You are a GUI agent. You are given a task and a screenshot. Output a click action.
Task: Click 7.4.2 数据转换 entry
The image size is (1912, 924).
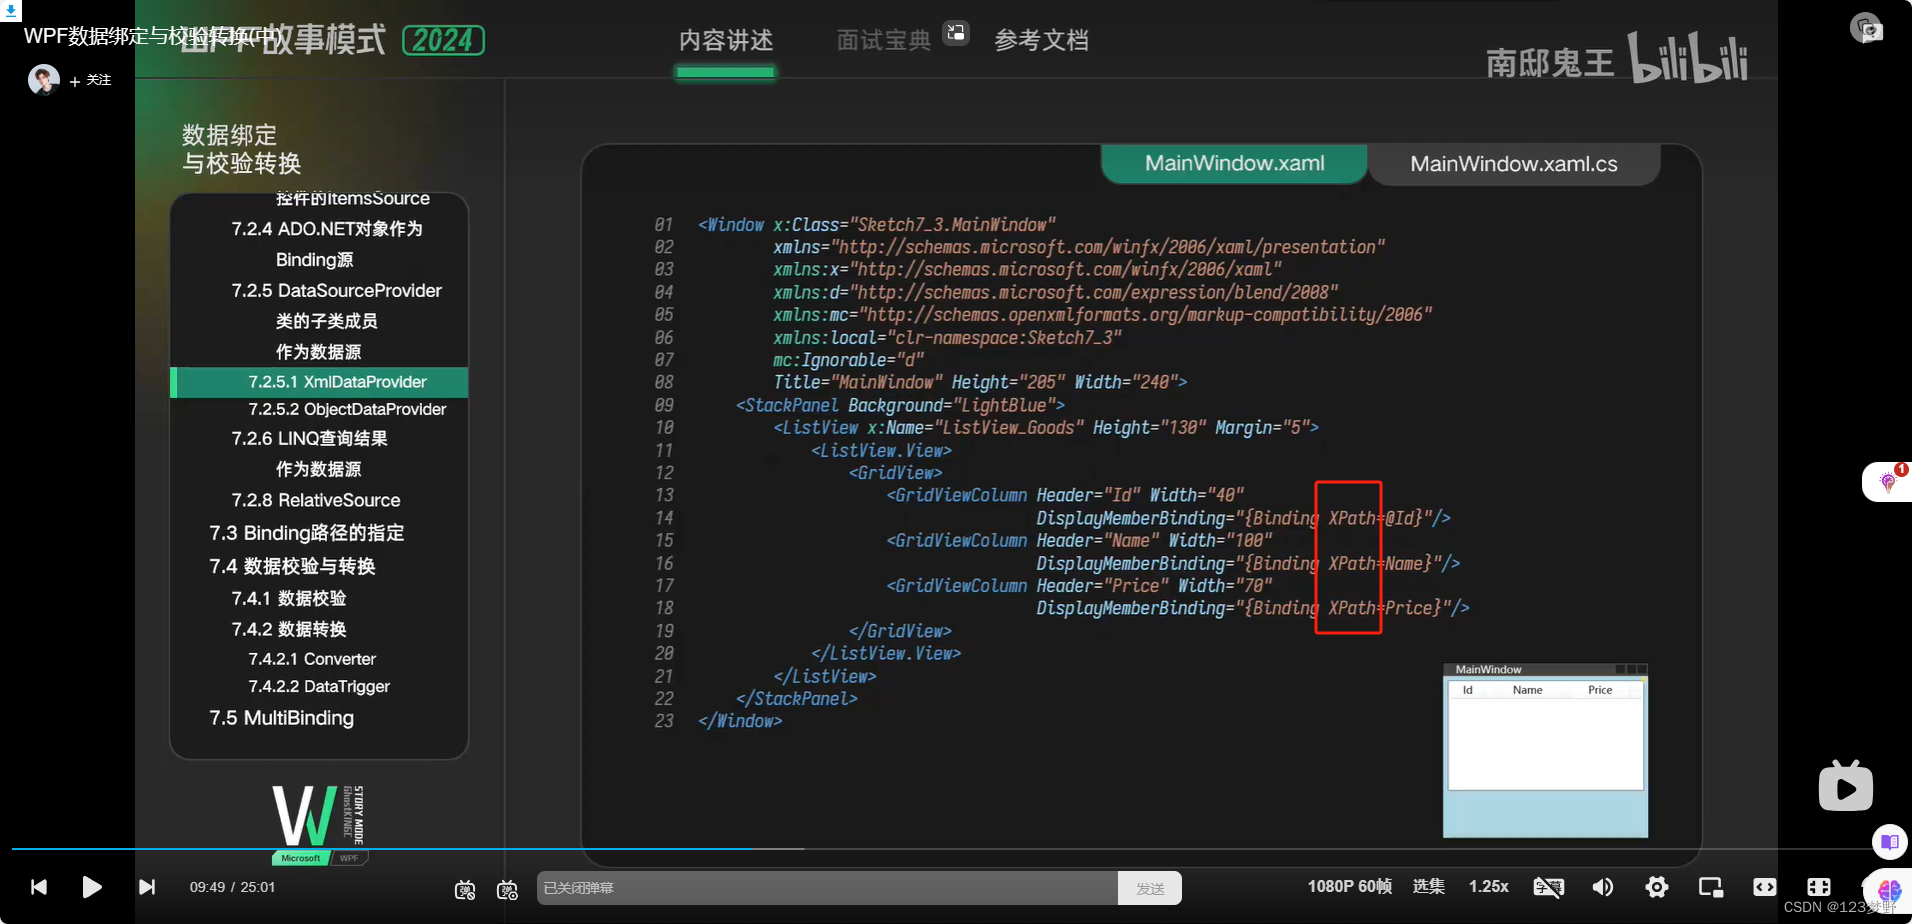tap(288, 629)
